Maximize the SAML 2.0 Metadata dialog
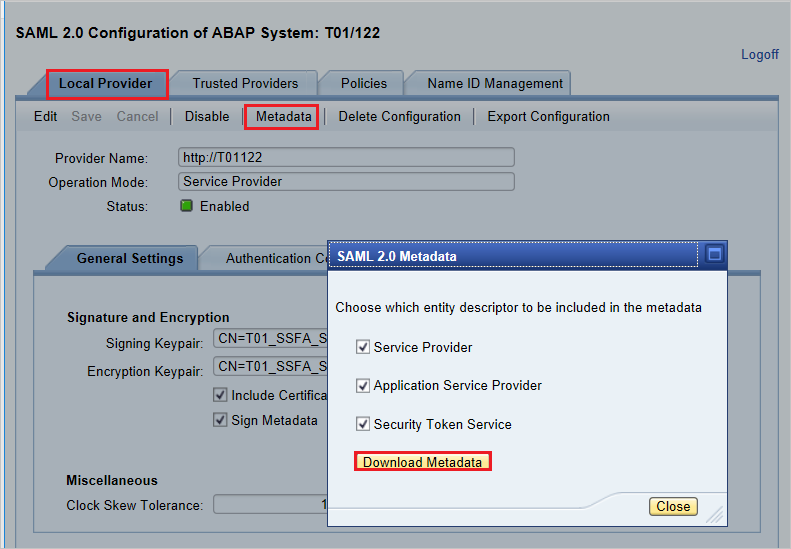791x549 pixels. pos(714,254)
